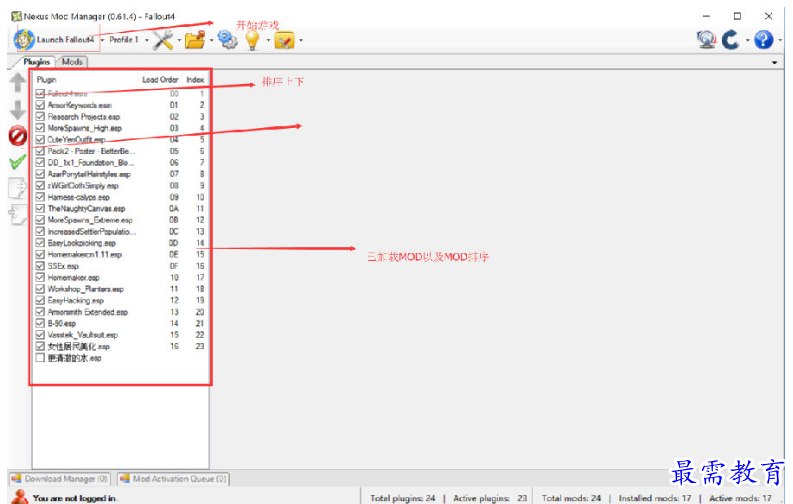Select the DD_1x1_Foundation_Blo... row
The height and width of the screenshot is (504, 793).
click(120, 162)
